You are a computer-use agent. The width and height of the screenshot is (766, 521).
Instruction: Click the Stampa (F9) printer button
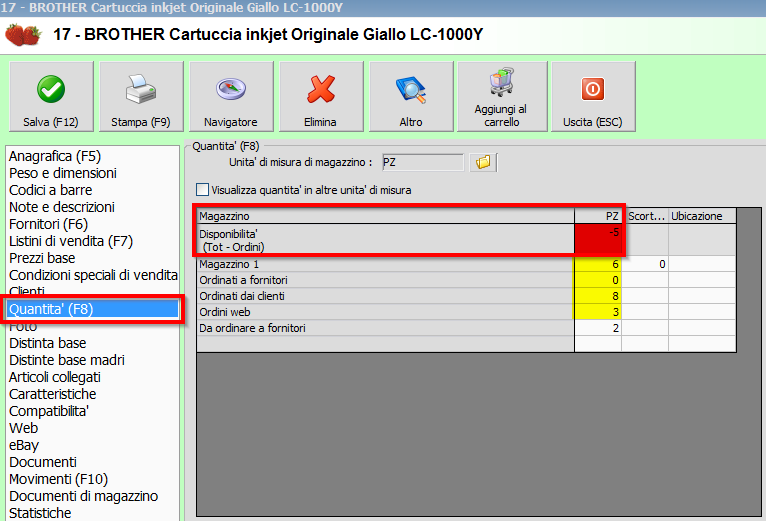141,96
